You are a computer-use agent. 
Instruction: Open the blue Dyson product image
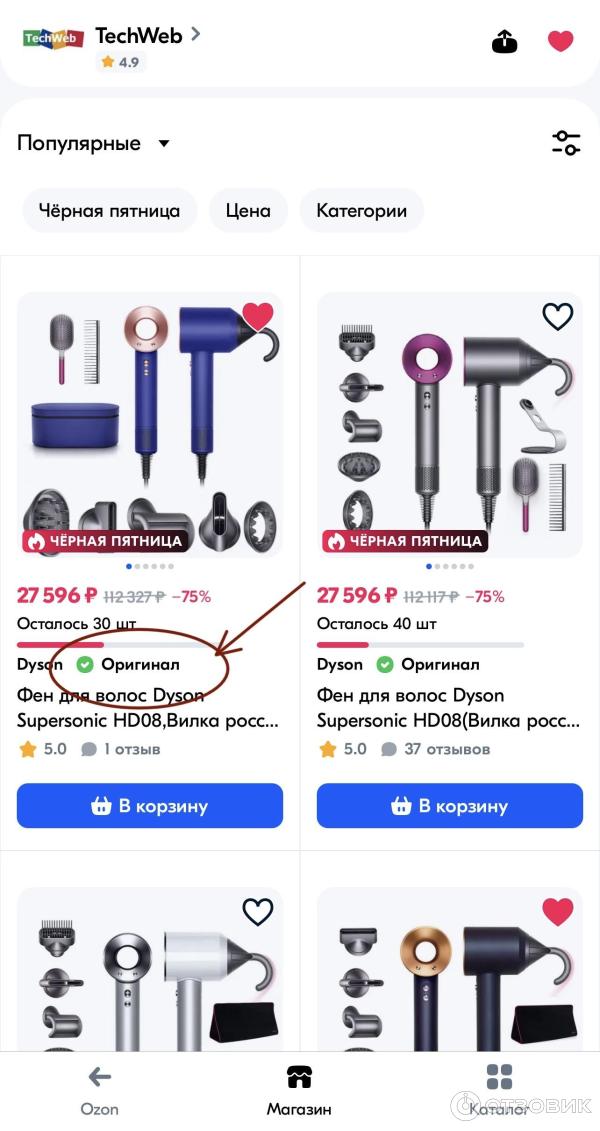150,424
